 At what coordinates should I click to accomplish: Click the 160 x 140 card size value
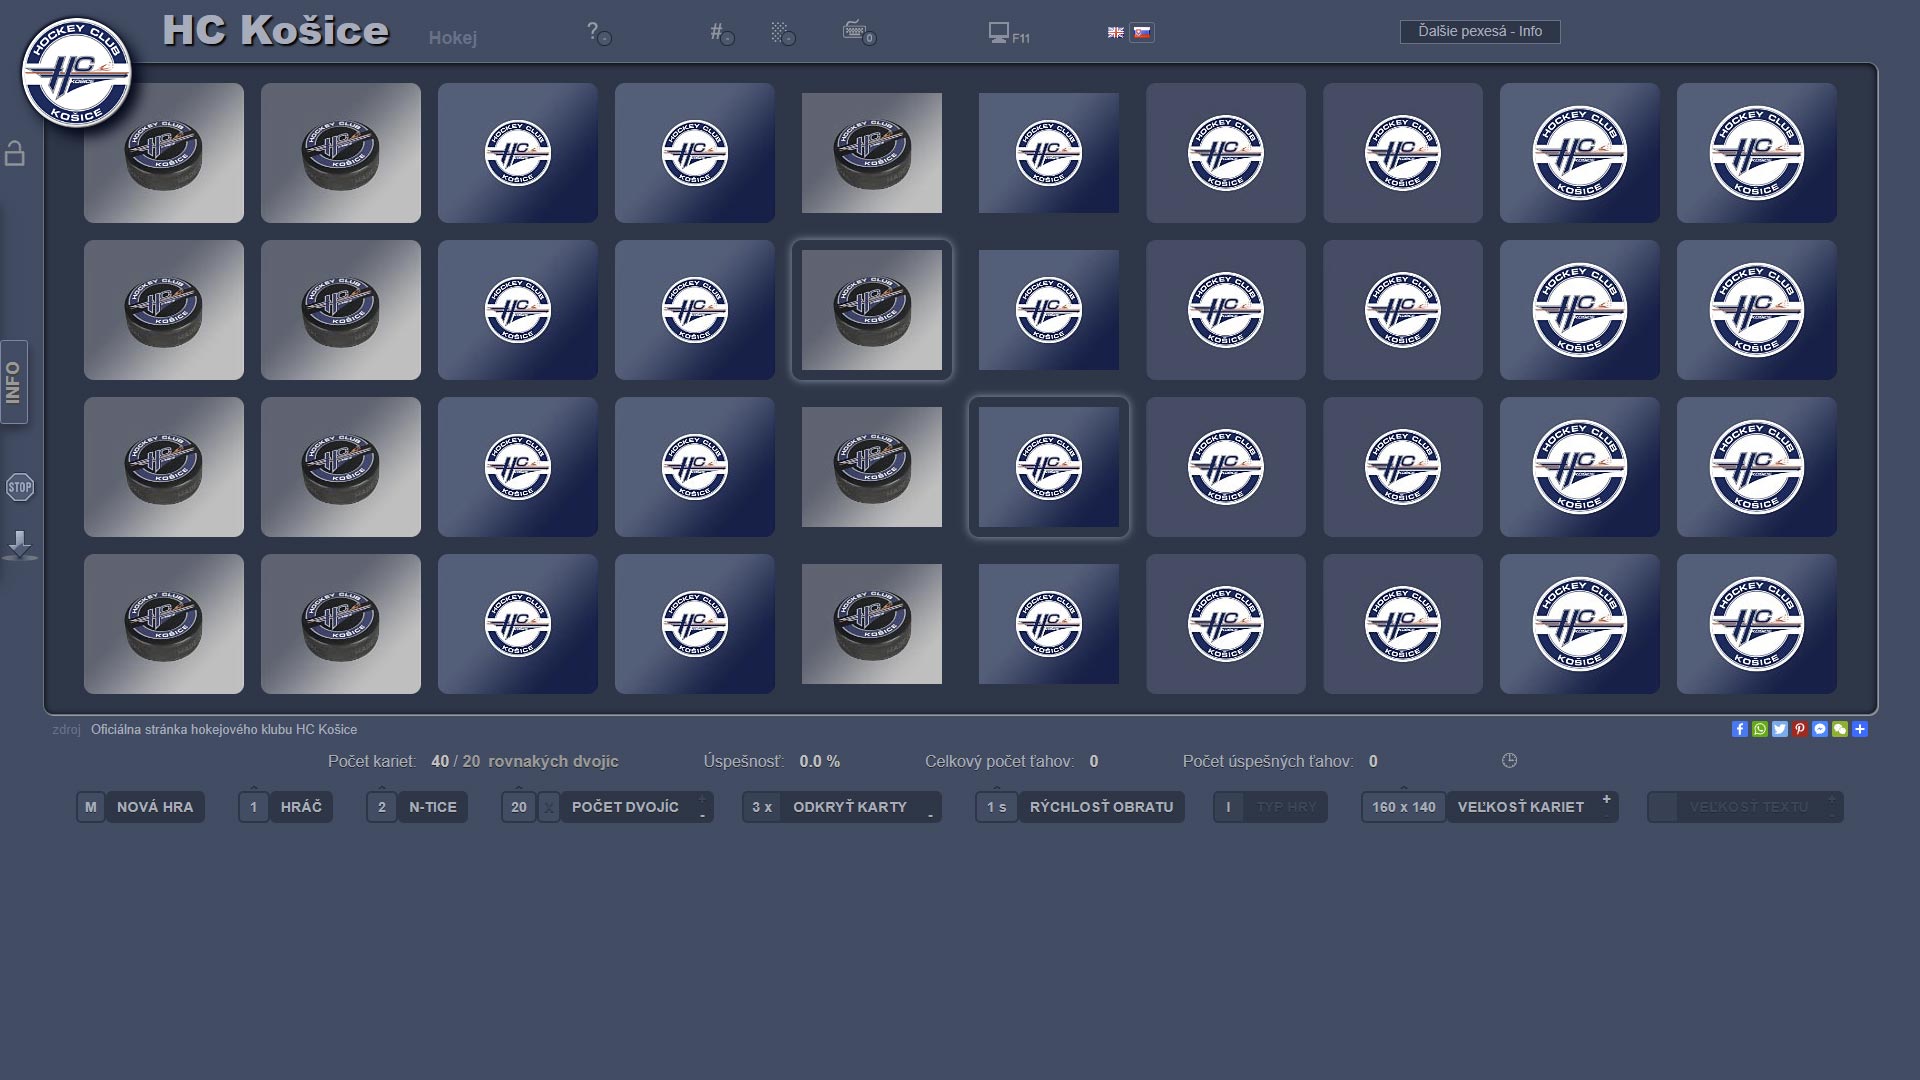click(x=1404, y=807)
